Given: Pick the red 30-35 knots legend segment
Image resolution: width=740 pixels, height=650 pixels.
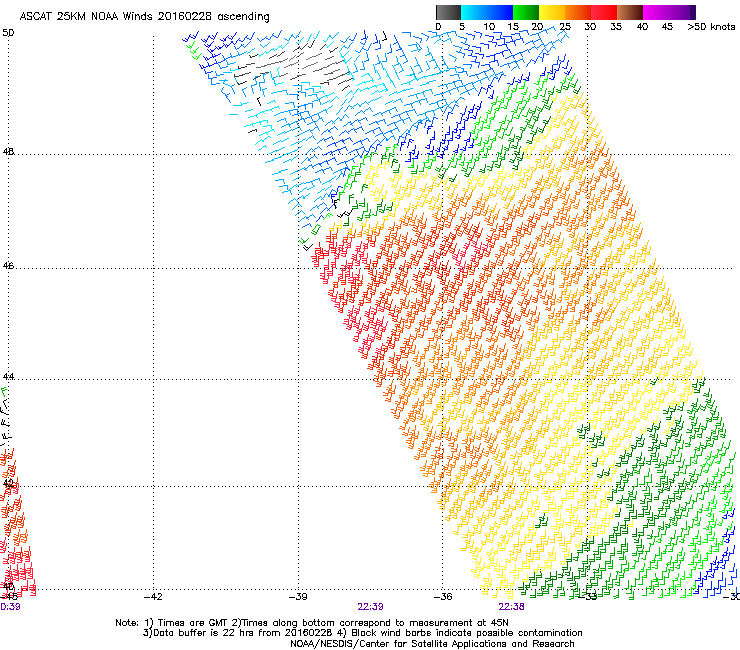Looking at the screenshot, I should 604,12.
